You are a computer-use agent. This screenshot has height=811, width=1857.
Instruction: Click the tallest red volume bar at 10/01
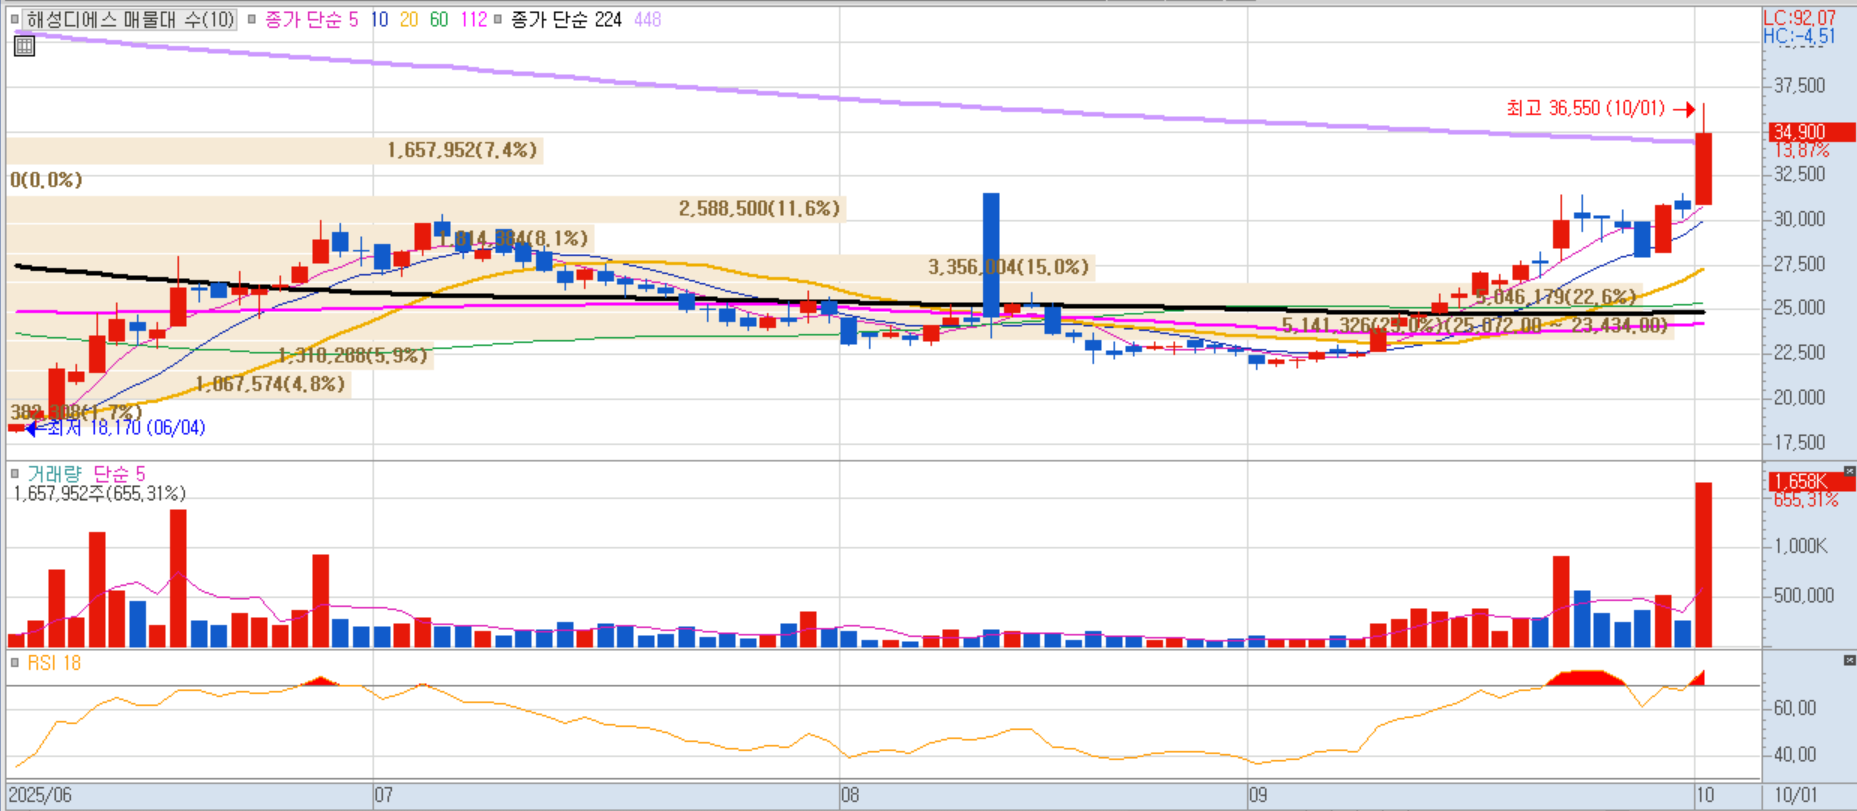(1703, 565)
